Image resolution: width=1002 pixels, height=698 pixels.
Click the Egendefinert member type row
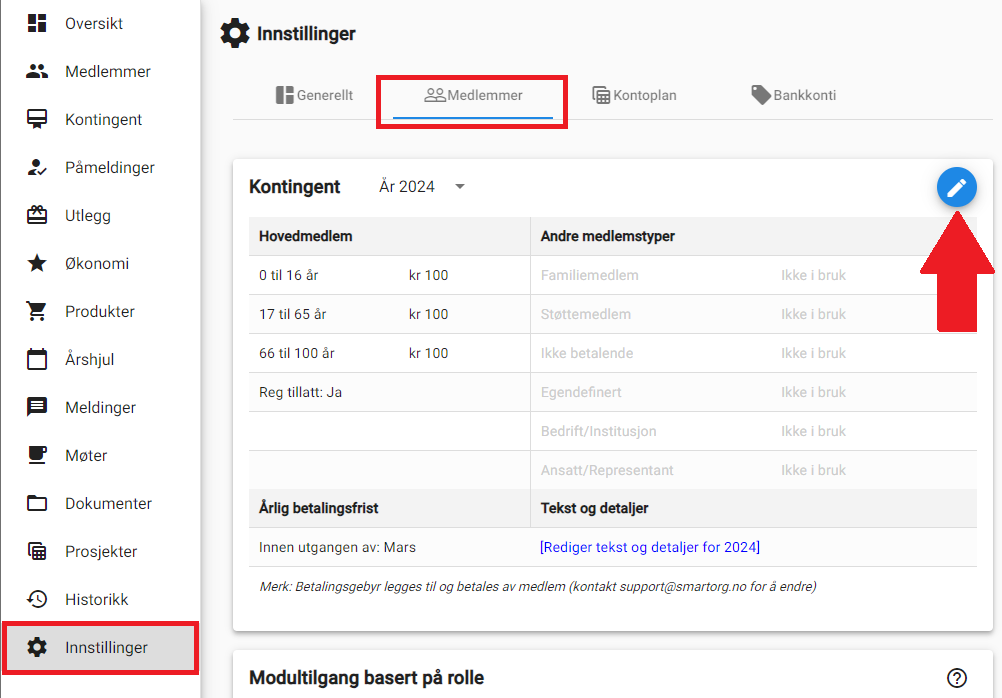[753, 392]
